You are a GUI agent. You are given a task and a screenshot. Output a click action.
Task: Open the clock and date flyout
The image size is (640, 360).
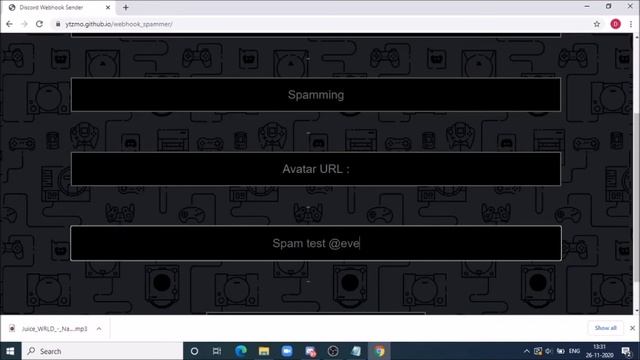coord(600,351)
